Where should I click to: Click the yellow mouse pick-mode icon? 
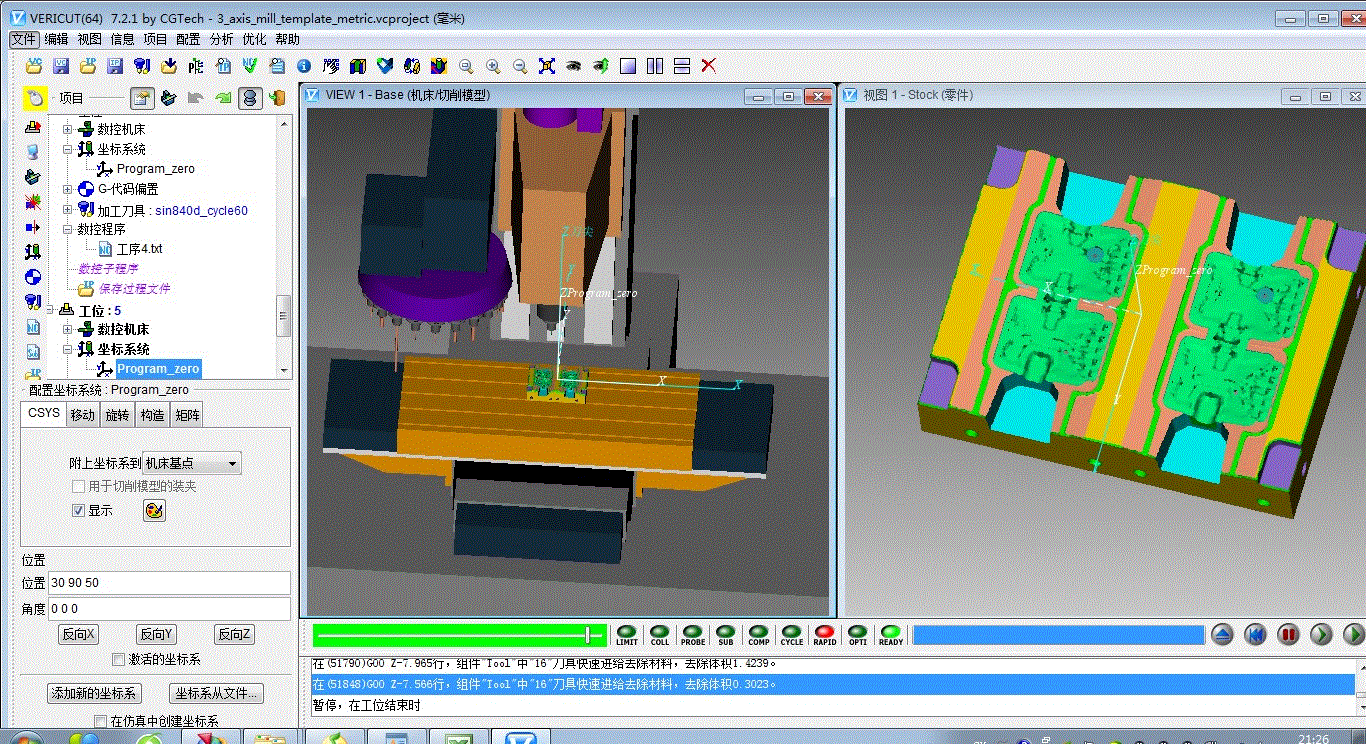pyautogui.click(x=36, y=98)
